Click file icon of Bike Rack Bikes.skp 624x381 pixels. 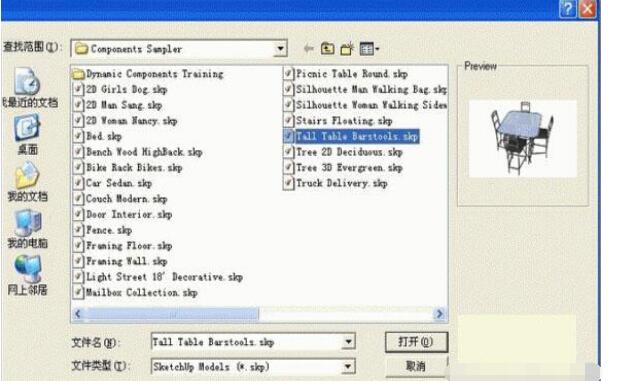click(x=78, y=168)
